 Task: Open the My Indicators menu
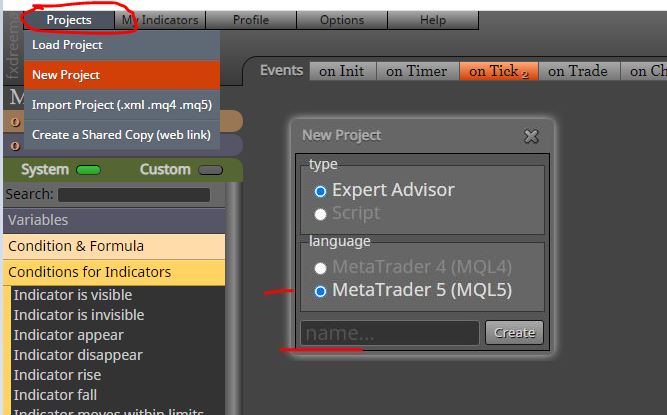160,20
